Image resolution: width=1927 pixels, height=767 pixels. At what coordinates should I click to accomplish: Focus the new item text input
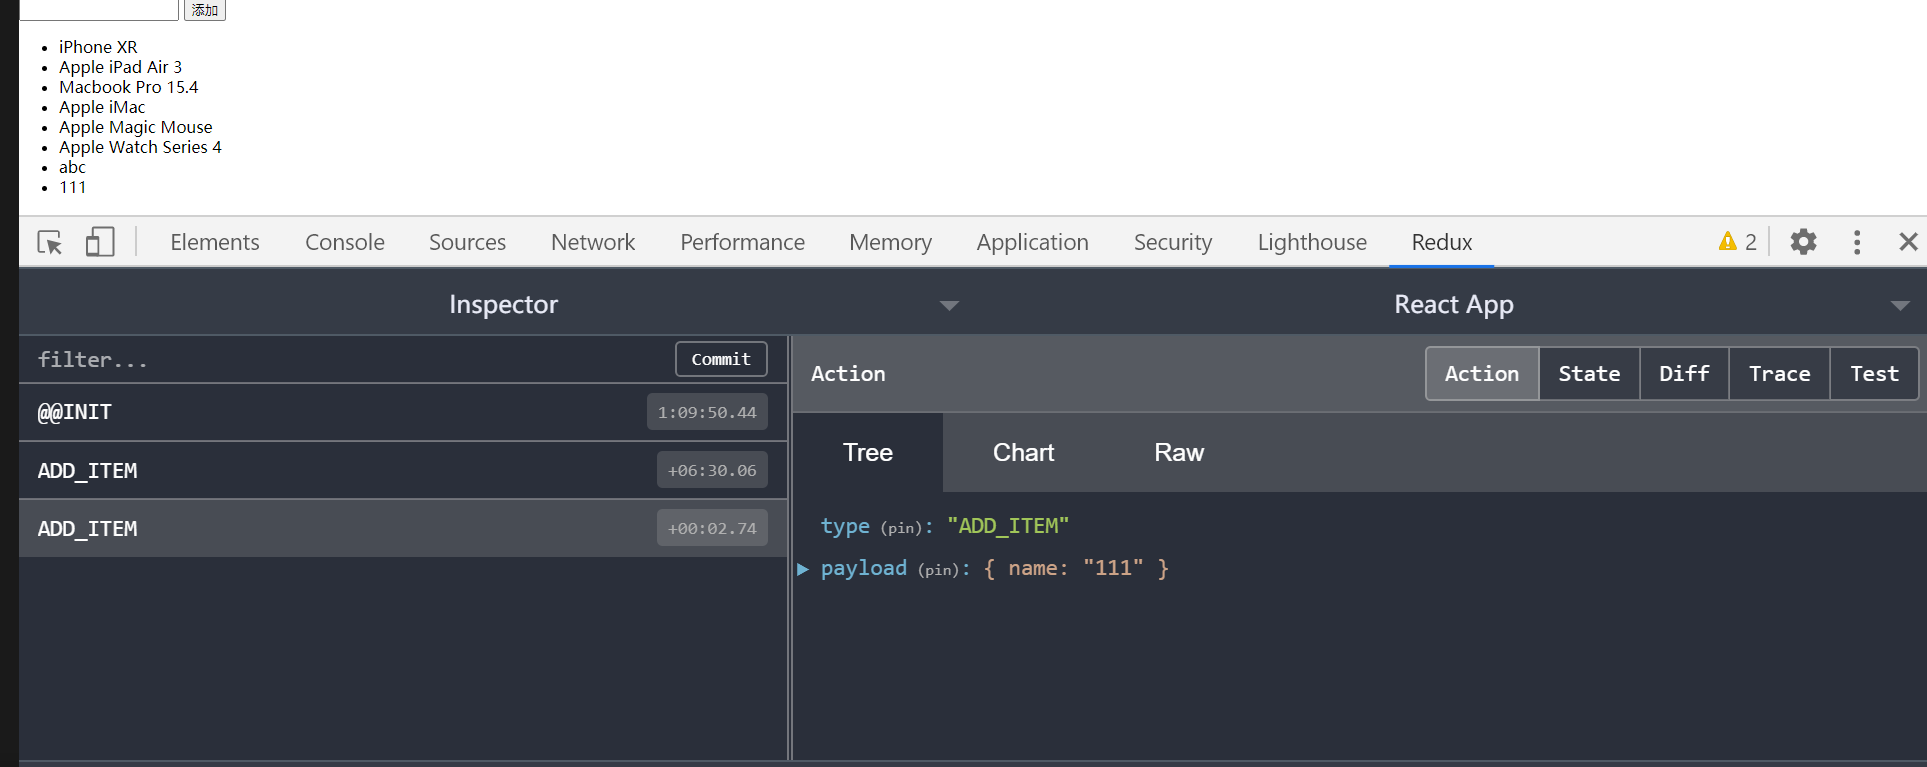(x=99, y=9)
